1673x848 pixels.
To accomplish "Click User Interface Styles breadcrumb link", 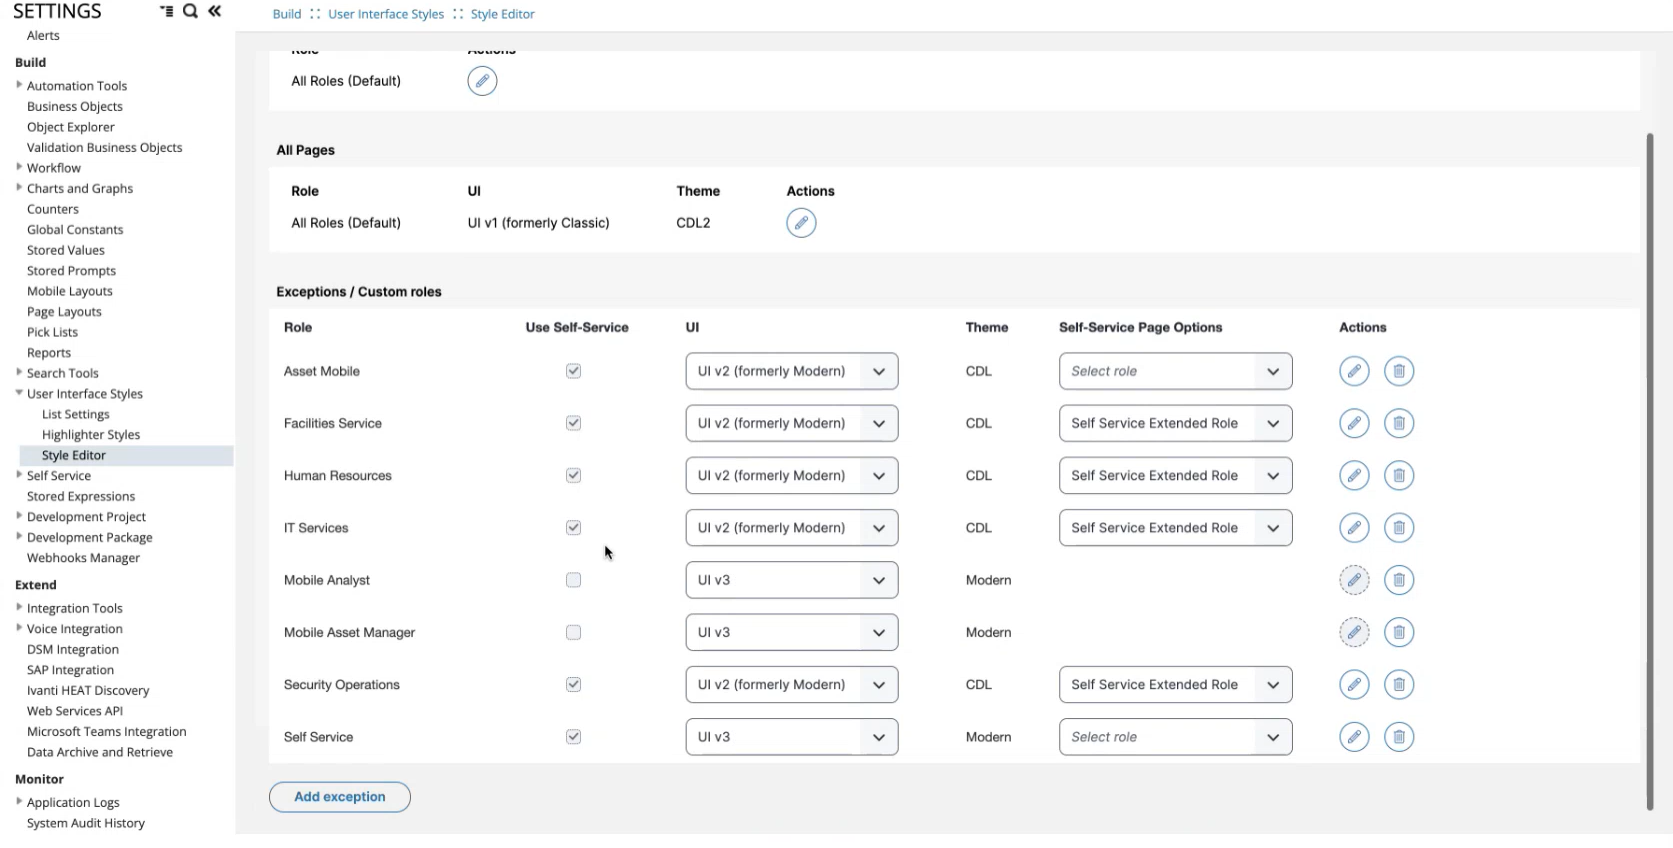I will point(386,14).
